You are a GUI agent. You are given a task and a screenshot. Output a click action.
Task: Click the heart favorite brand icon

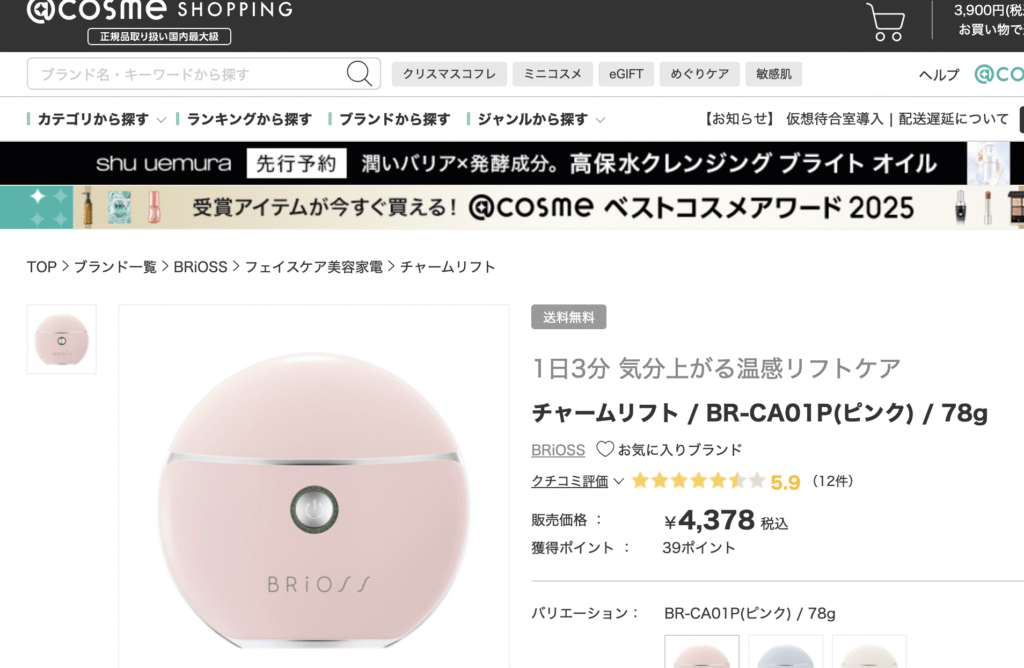tap(605, 449)
